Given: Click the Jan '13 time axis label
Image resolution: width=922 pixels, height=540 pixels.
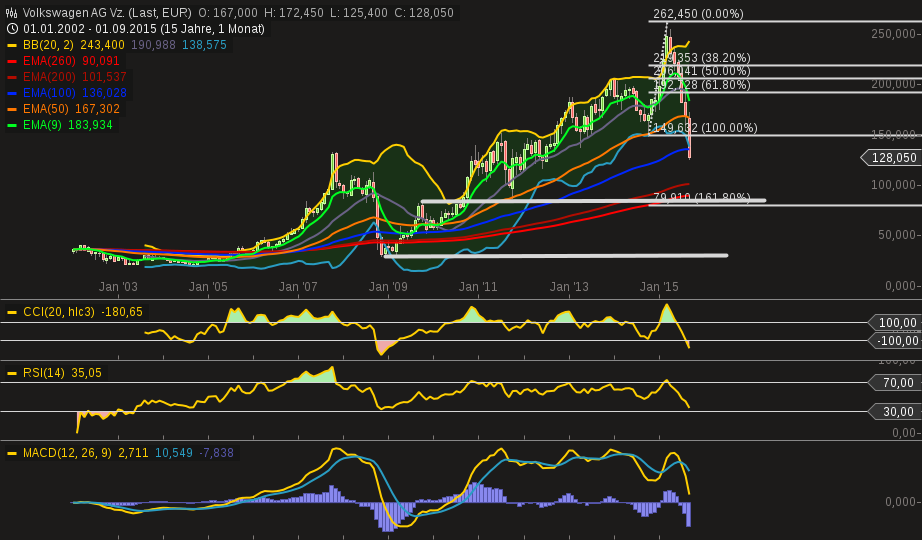Looking at the screenshot, I should [x=569, y=286].
